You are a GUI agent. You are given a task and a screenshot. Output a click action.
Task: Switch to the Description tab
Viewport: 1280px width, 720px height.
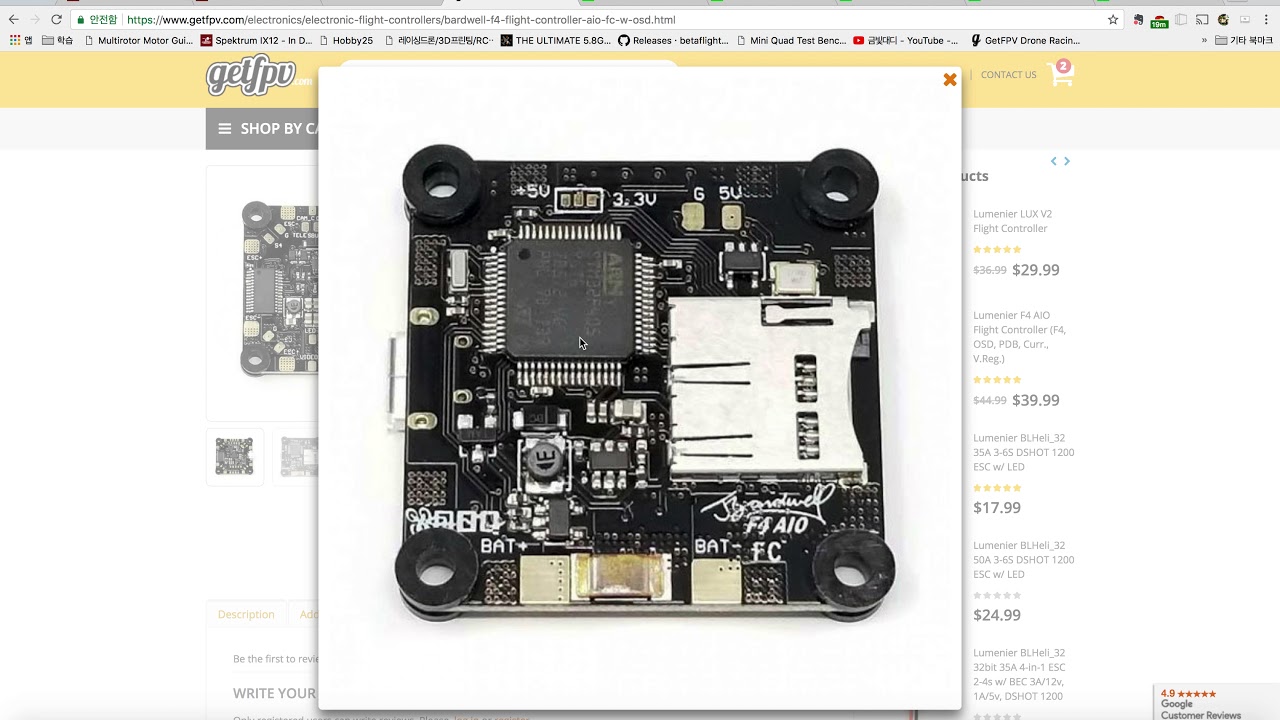[x=246, y=615]
